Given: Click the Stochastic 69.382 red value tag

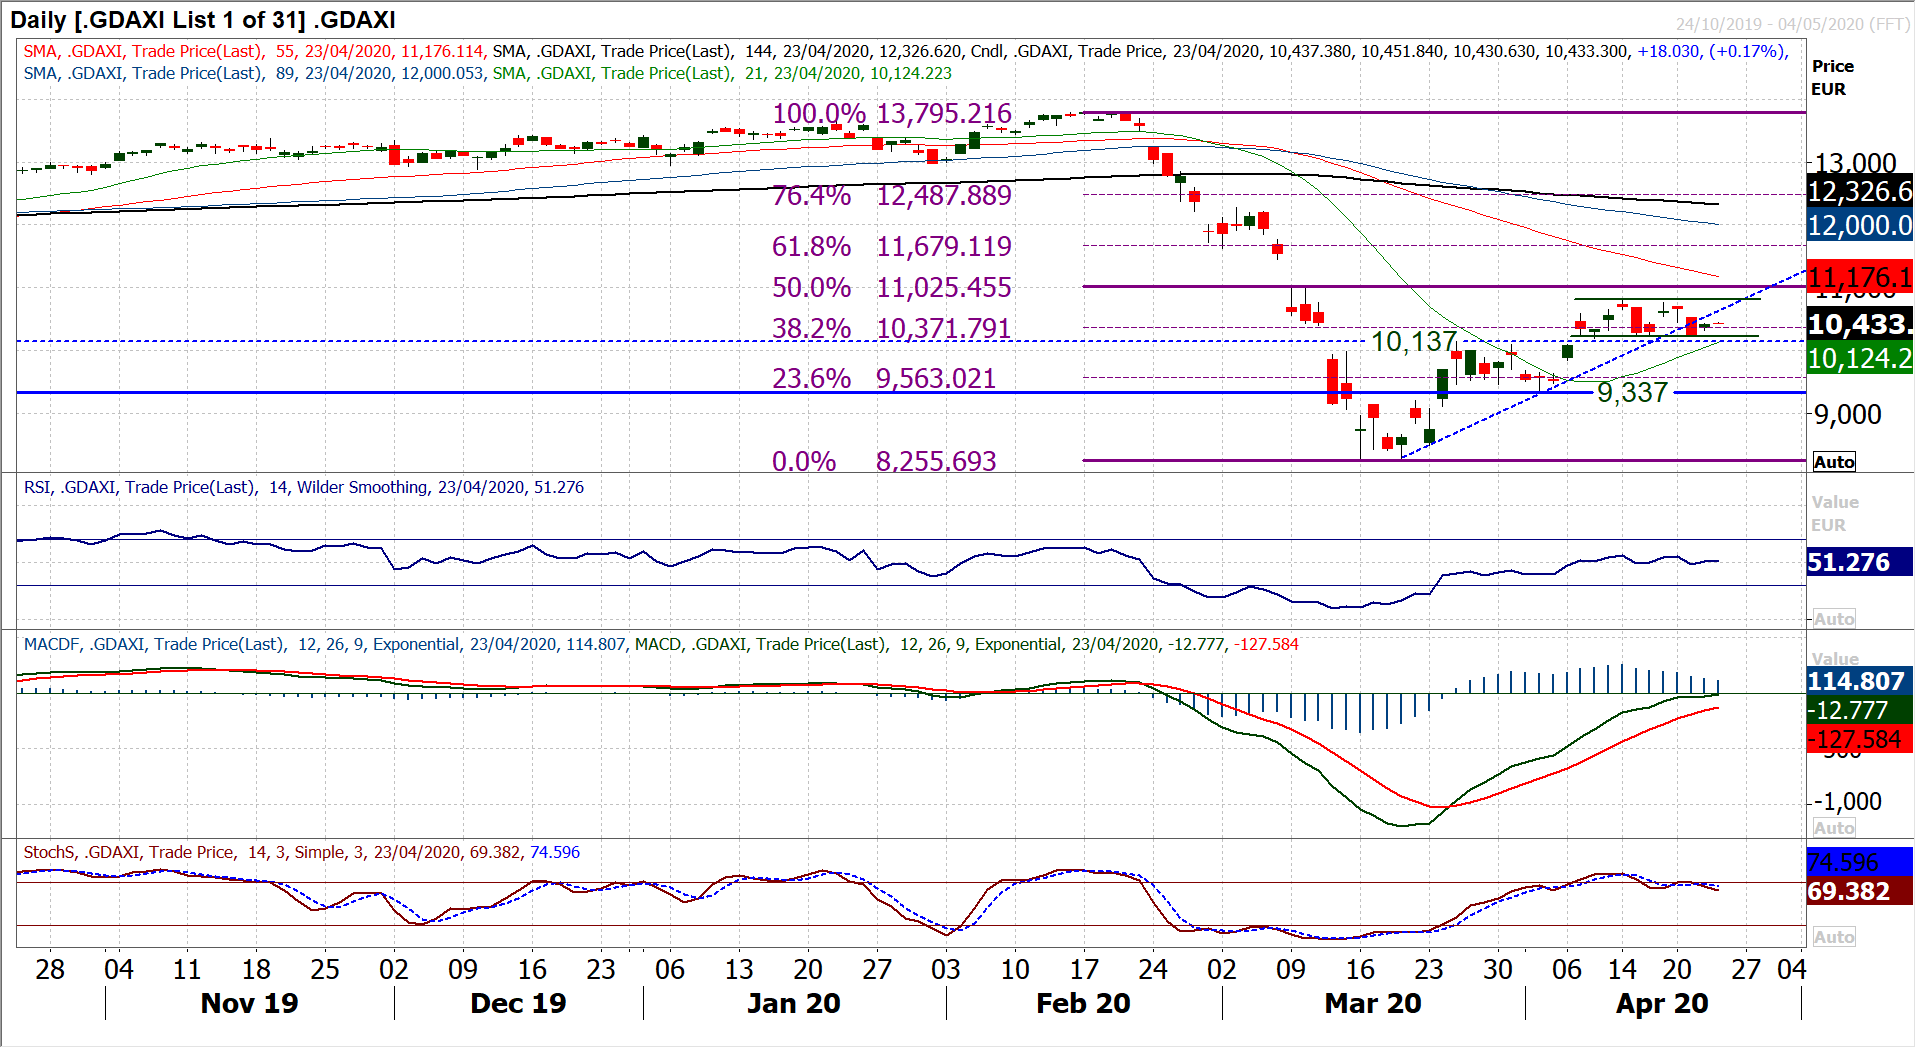Looking at the screenshot, I should 1860,891.
